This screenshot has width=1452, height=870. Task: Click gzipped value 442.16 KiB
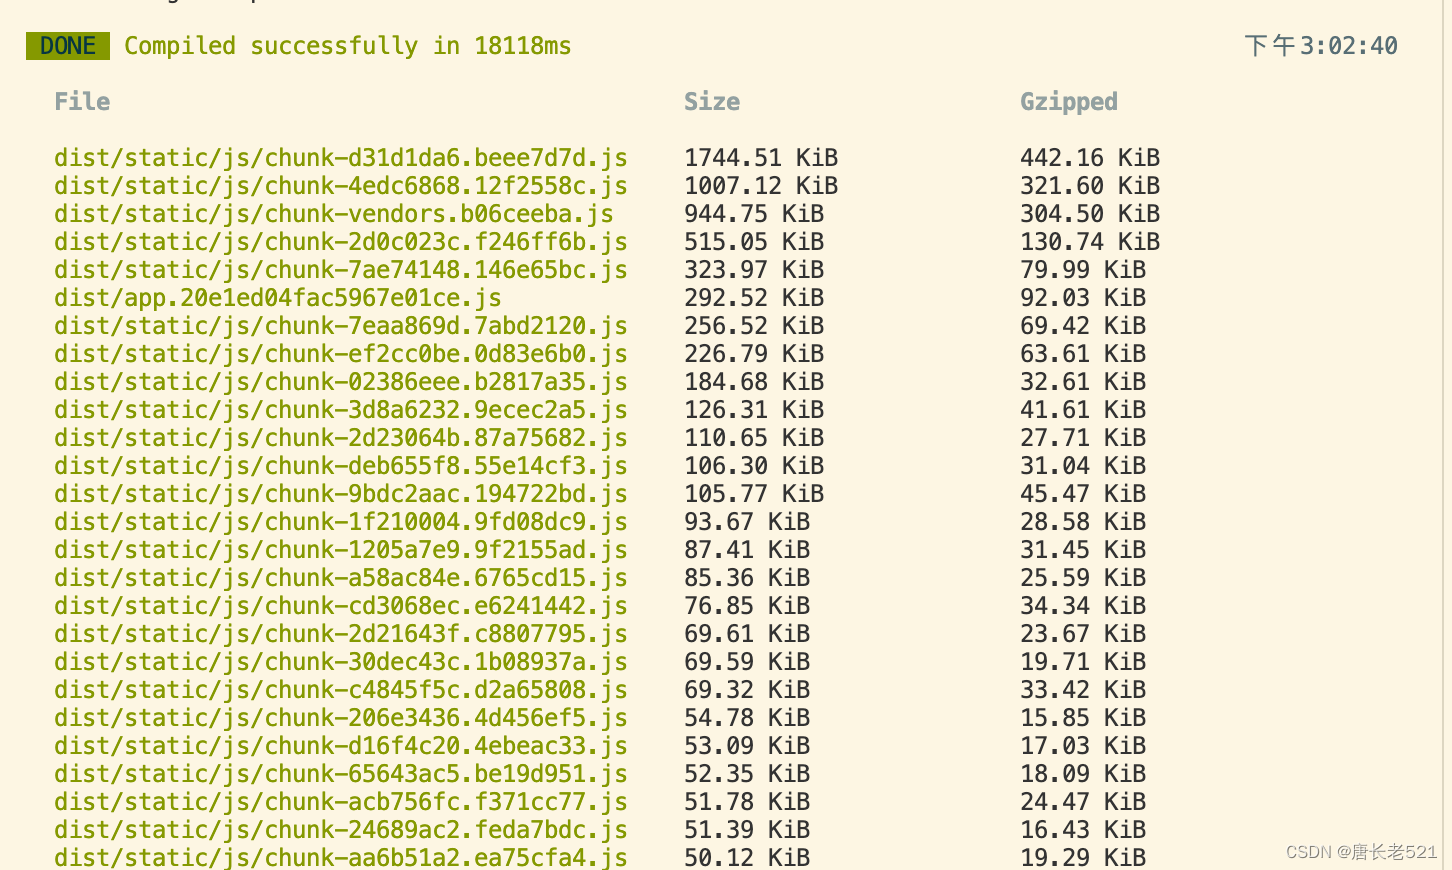[x=1090, y=158]
